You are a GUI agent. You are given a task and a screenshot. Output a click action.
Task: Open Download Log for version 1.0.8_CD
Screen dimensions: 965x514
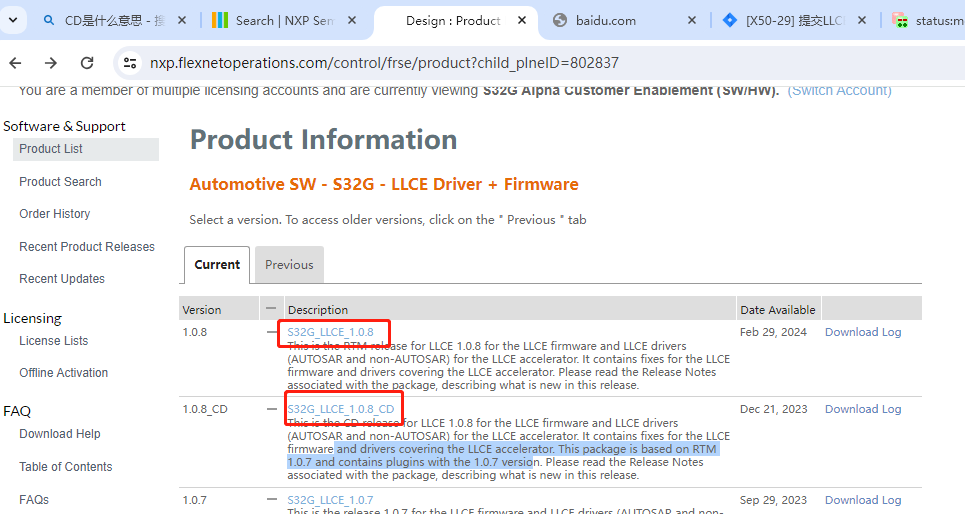coord(863,409)
